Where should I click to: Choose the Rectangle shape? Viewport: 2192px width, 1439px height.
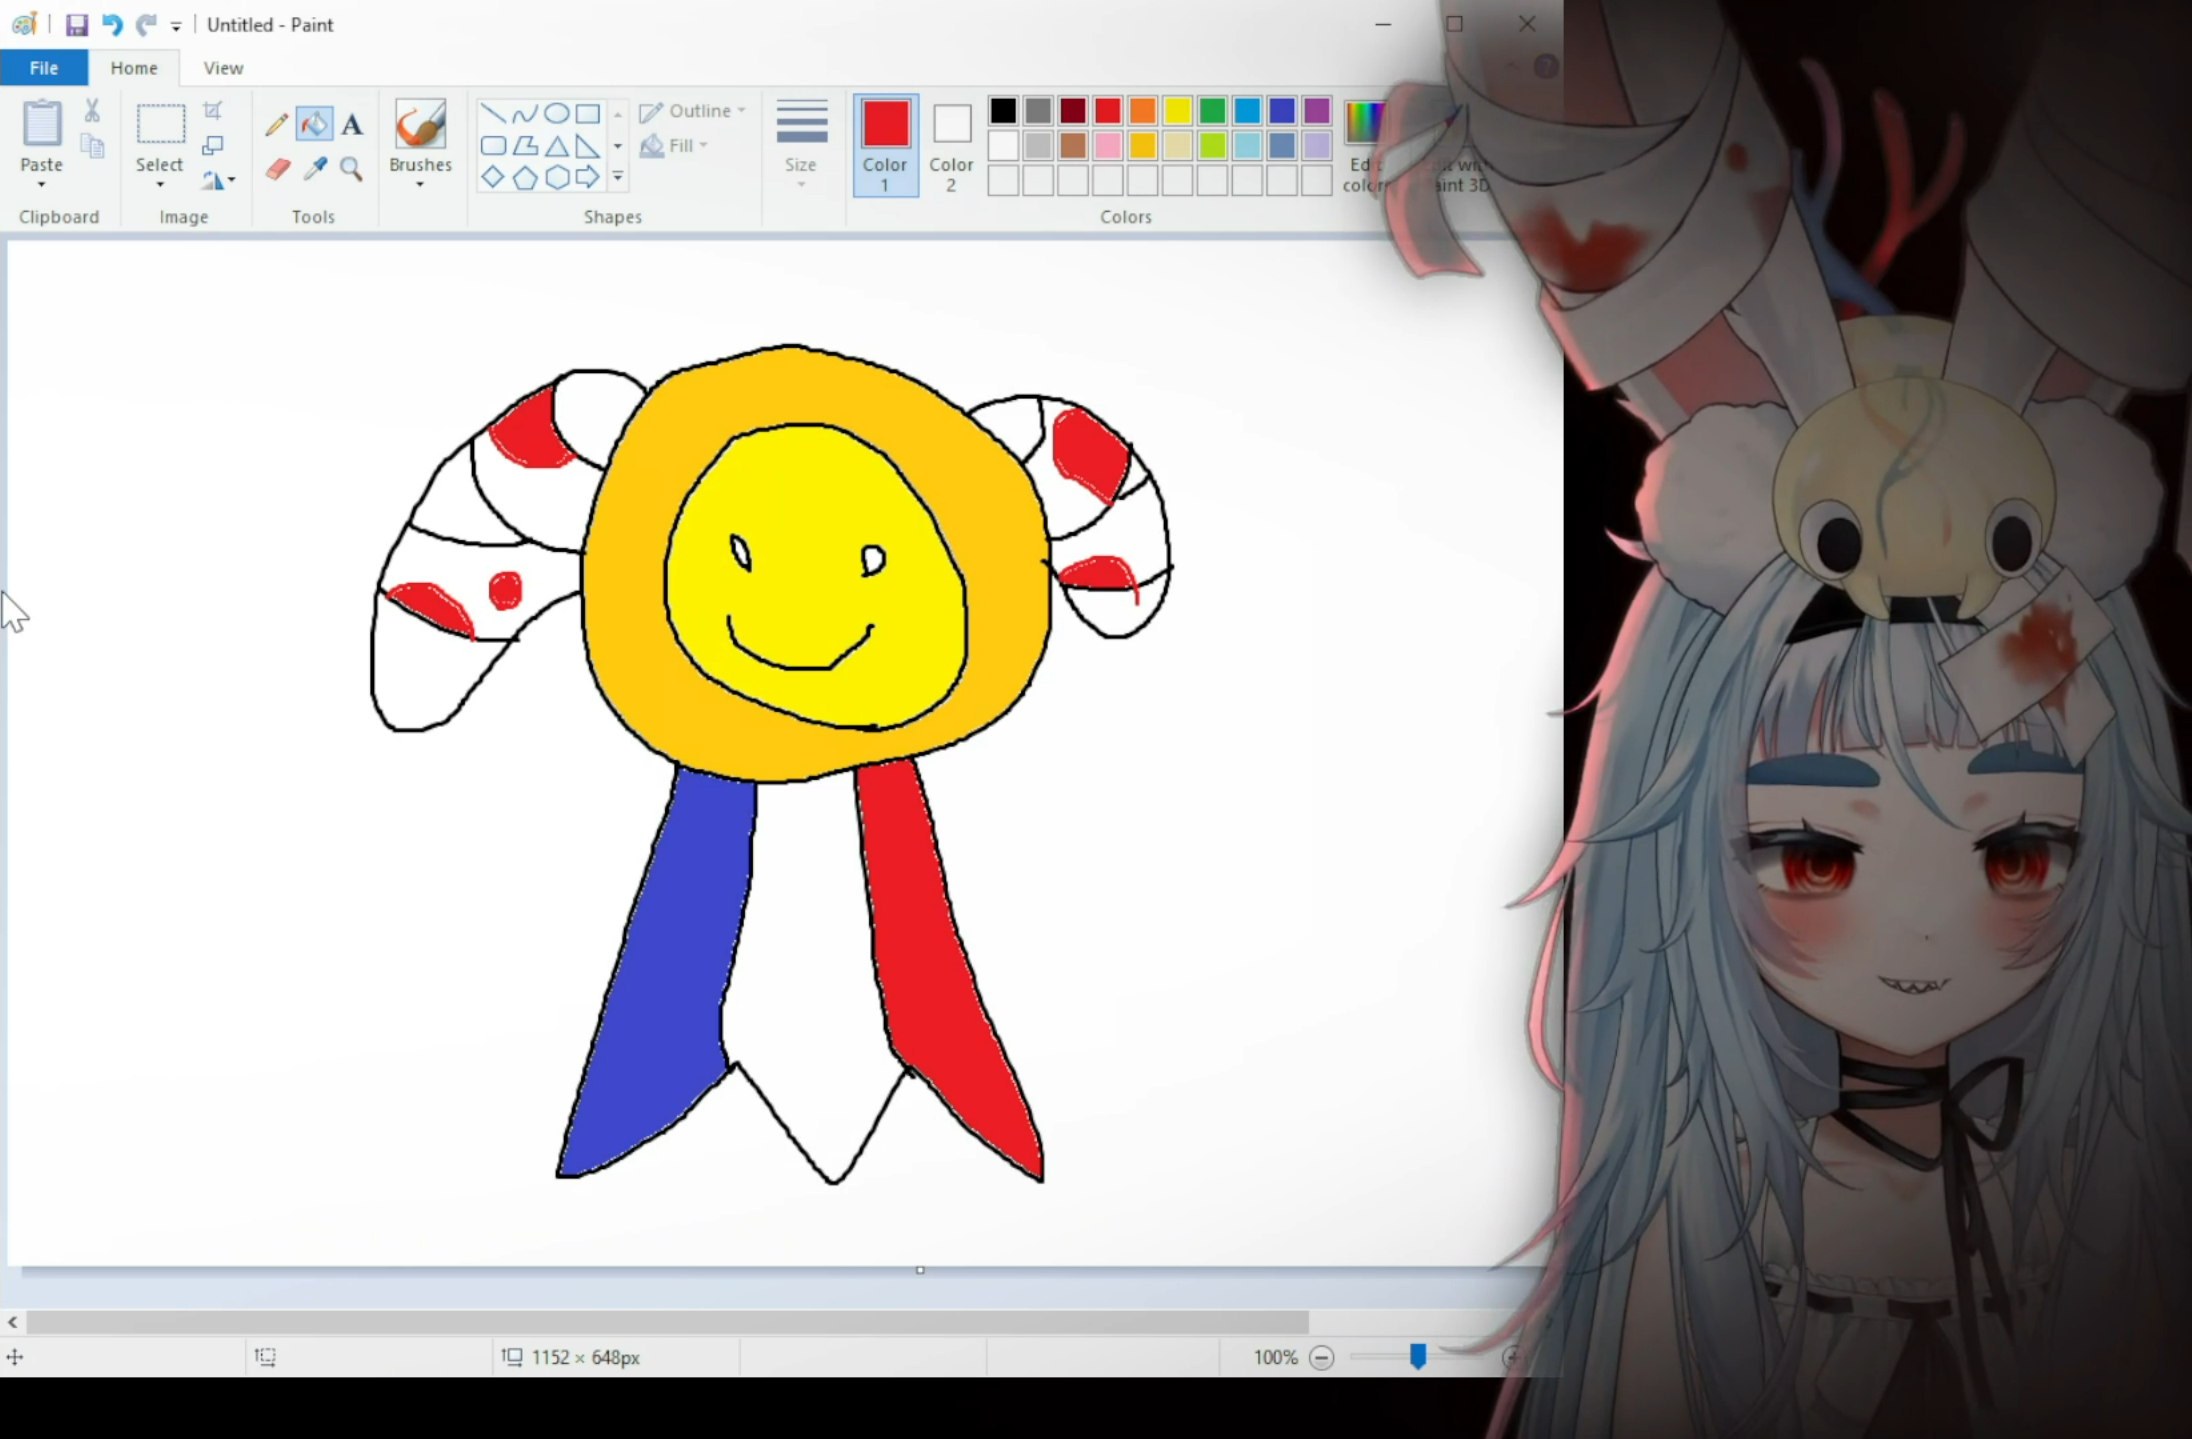tap(588, 113)
